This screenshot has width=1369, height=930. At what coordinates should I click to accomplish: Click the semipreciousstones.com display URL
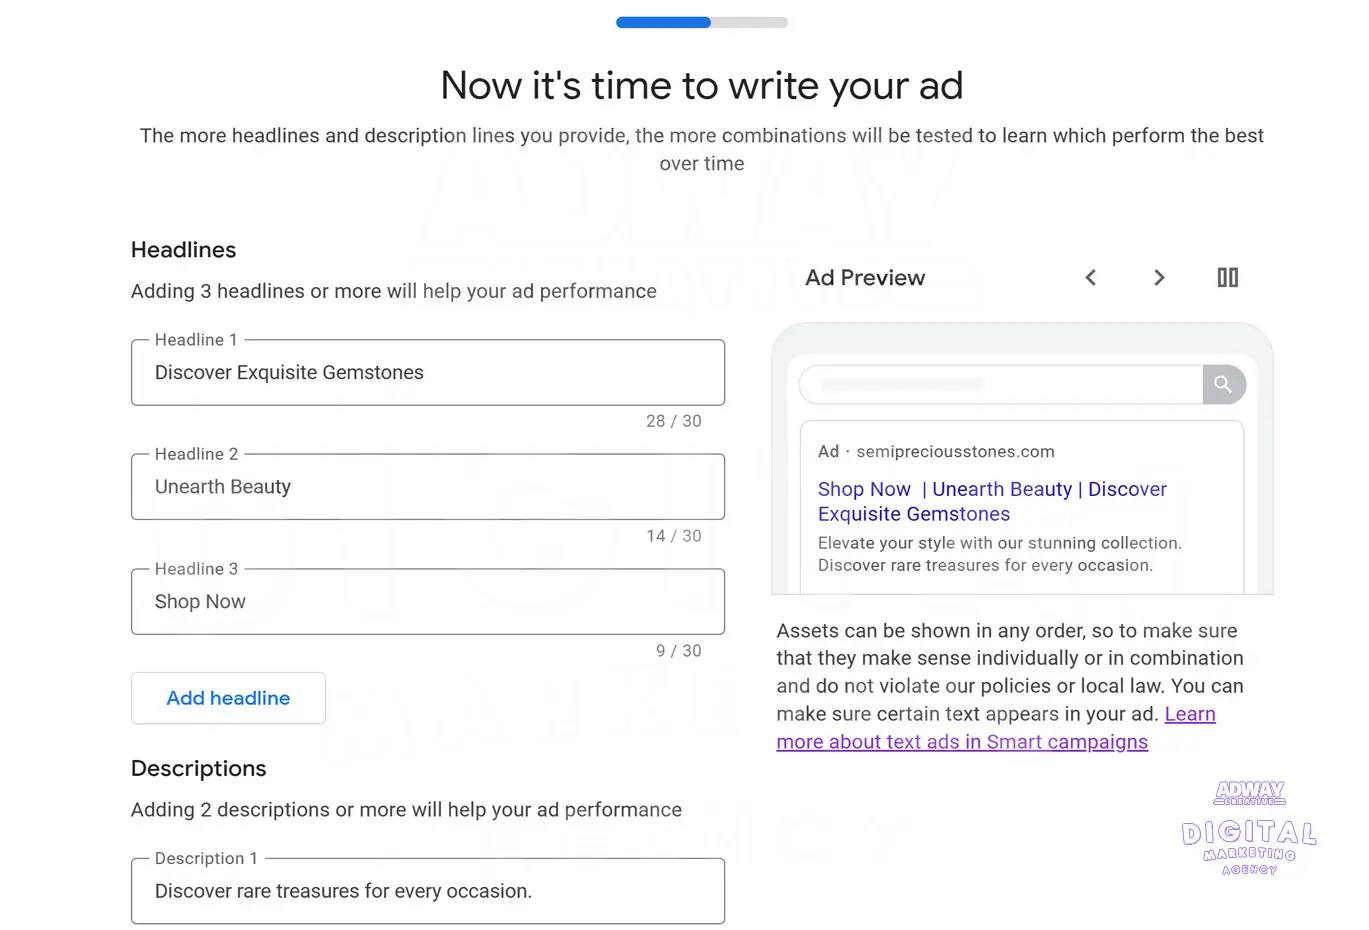(x=954, y=451)
